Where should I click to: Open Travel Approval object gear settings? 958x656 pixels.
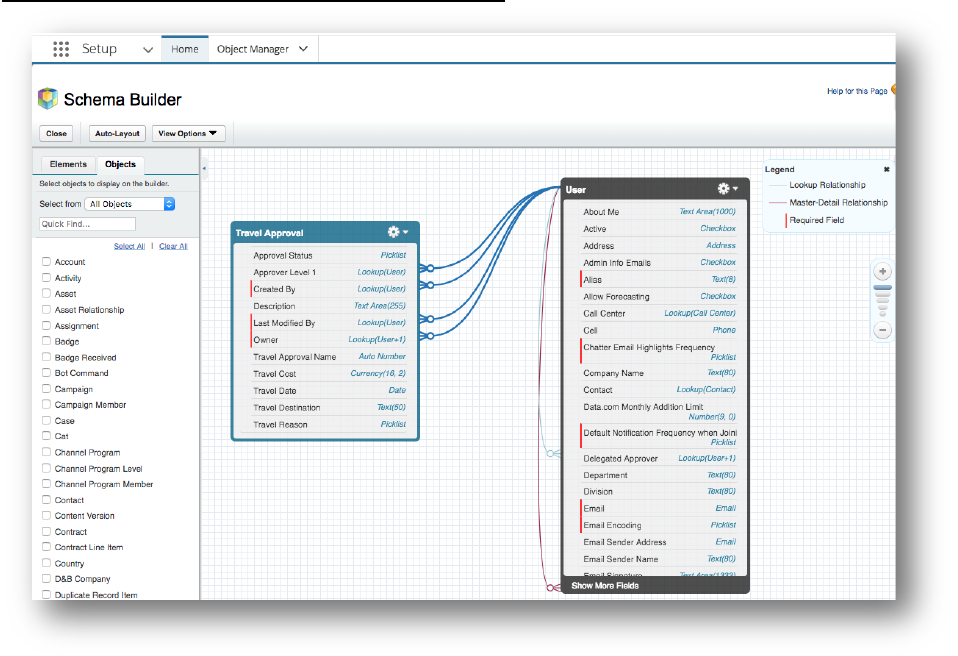coord(393,232)
